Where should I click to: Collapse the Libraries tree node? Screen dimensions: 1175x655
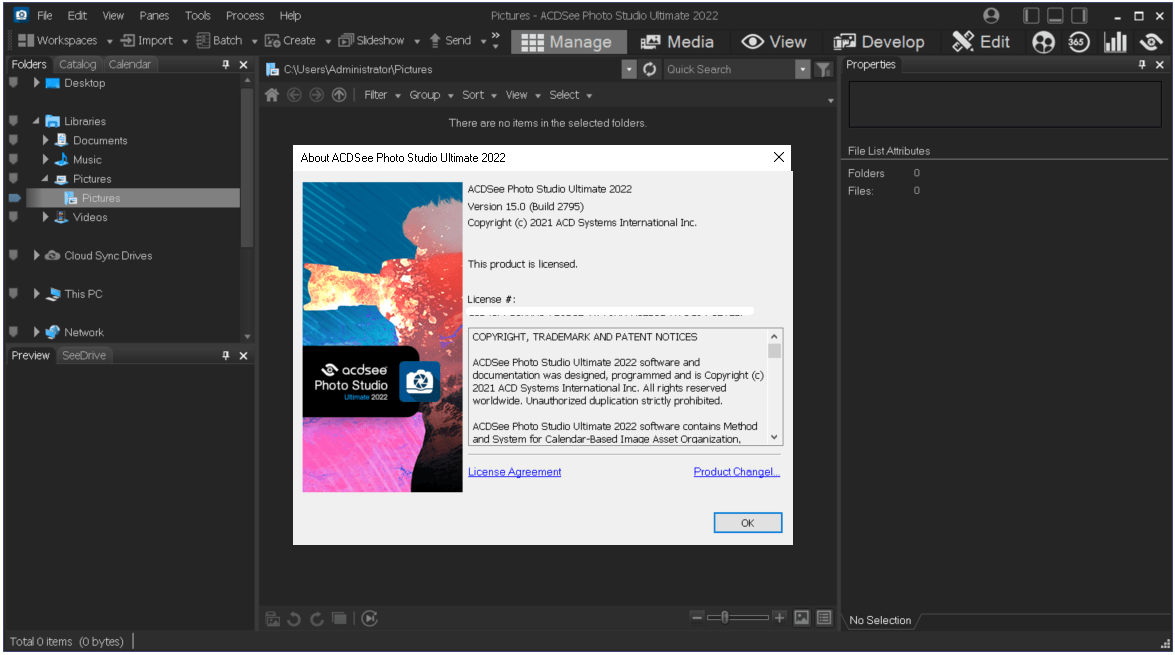36,121
